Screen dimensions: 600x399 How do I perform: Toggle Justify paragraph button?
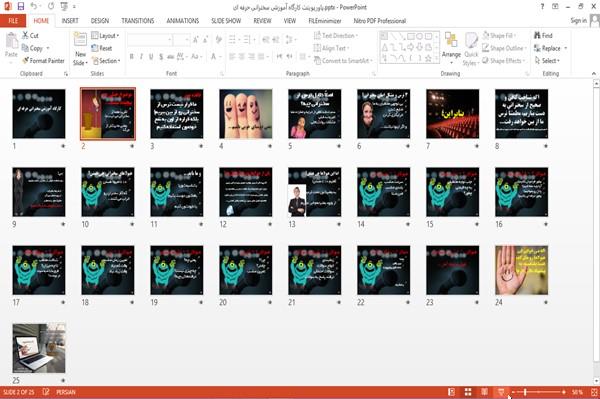(261, 57)
